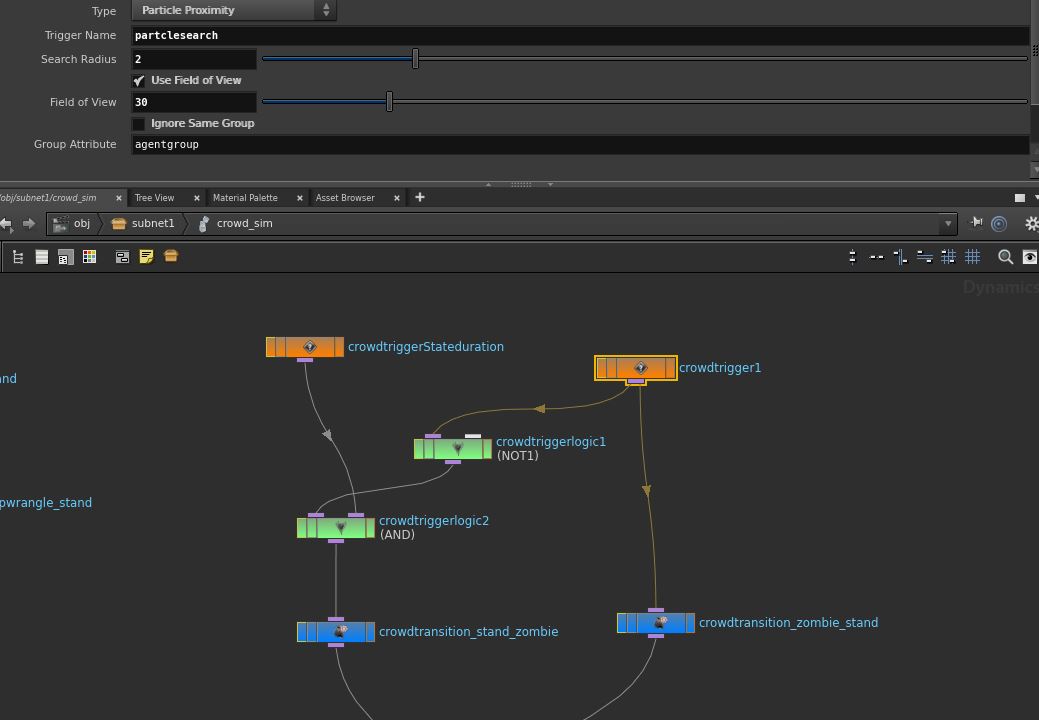Align selected nodes horizontally icon
The image size is (1039, 720).
pos(877,257)
